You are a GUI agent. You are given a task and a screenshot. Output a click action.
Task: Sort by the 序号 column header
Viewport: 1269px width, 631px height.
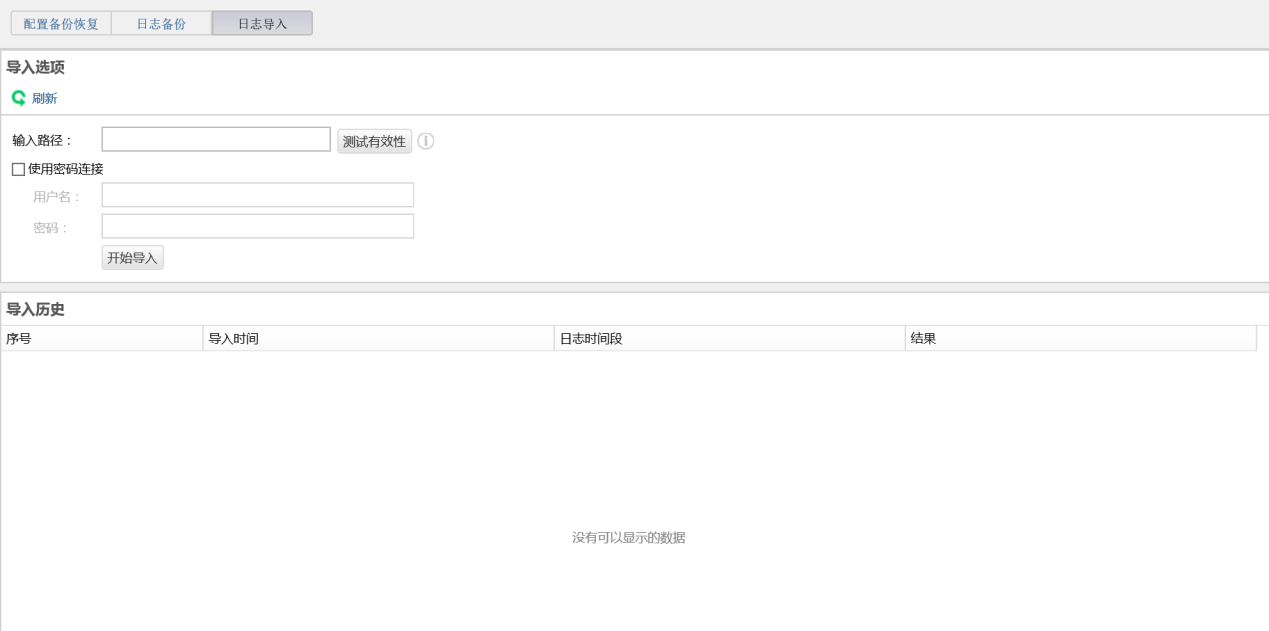(19, 339)
